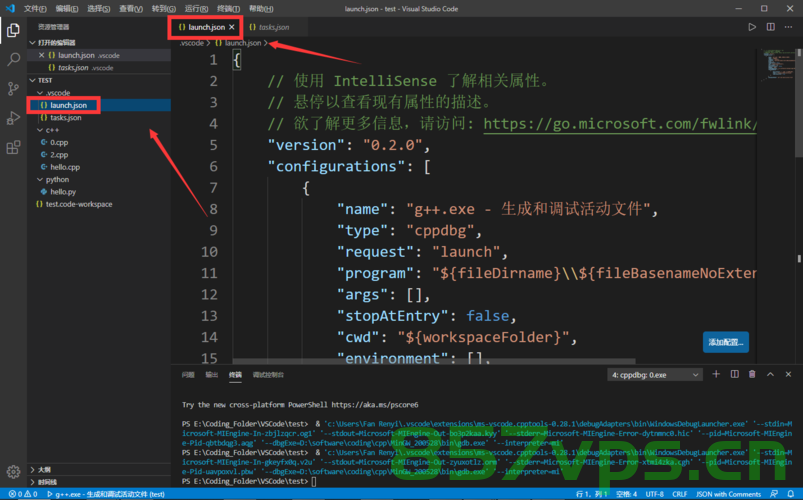Open the go.microsoft.com fwlink URL

point(620,123)
